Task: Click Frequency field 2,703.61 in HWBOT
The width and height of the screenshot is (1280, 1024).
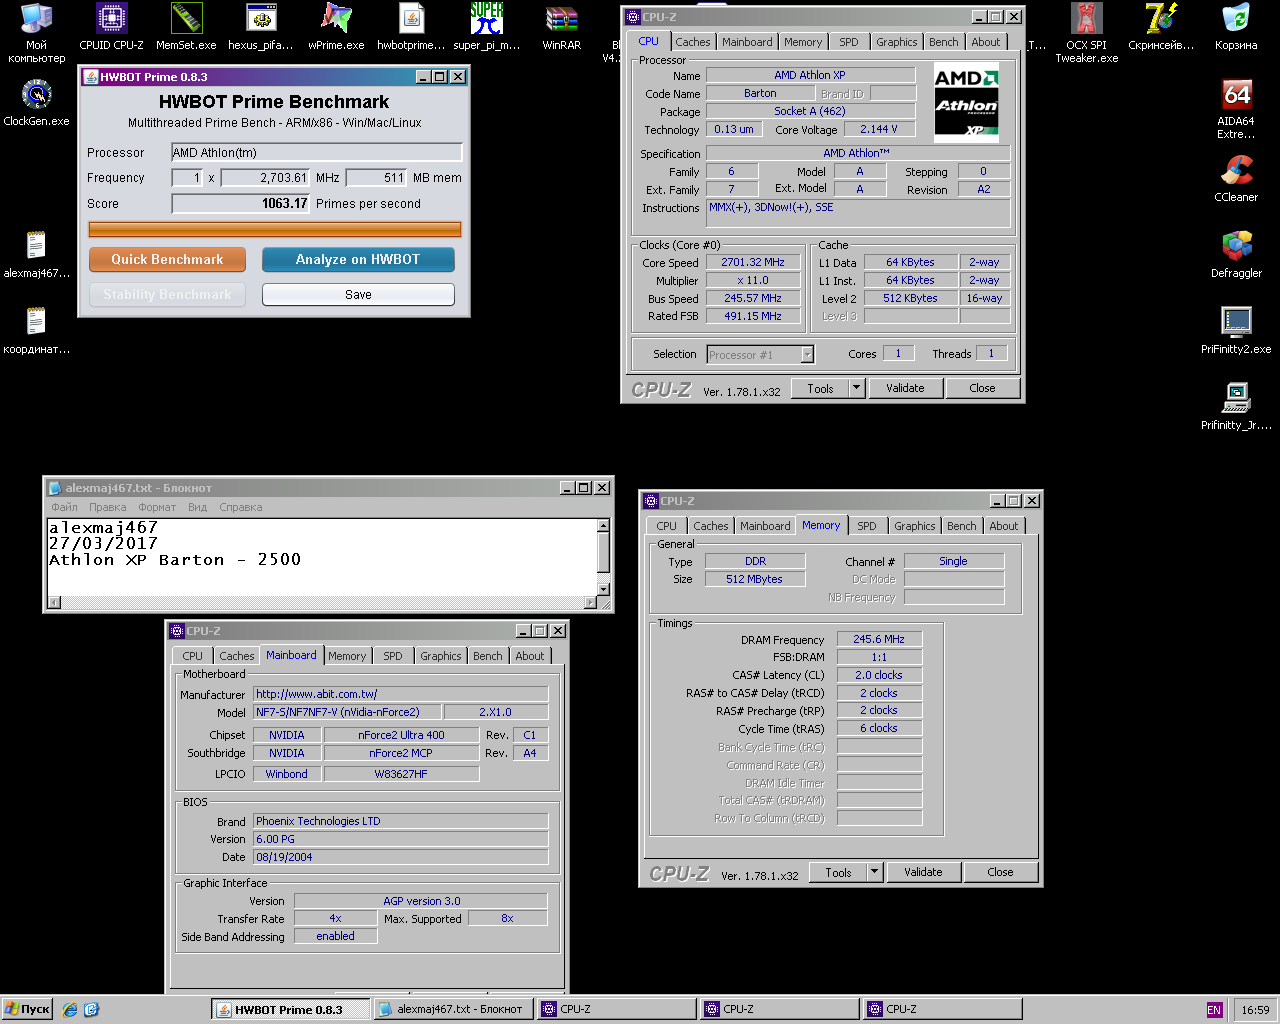Action: click(265, 177)
